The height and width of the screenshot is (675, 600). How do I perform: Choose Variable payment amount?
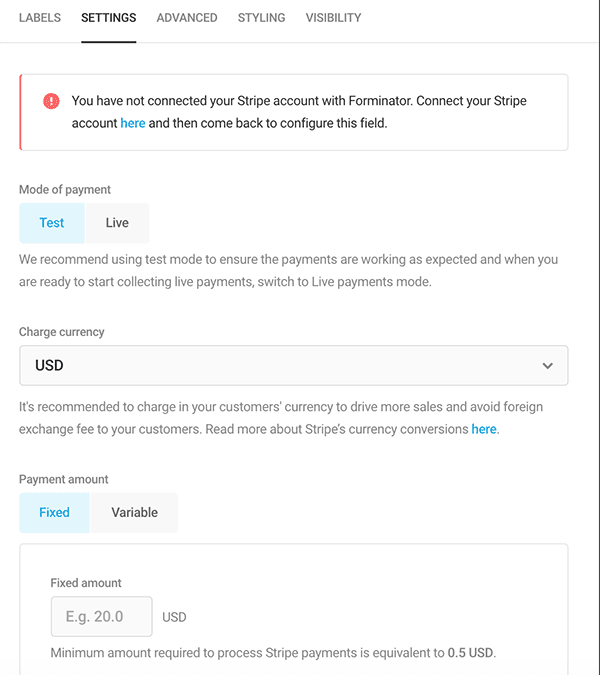[134, 512]
